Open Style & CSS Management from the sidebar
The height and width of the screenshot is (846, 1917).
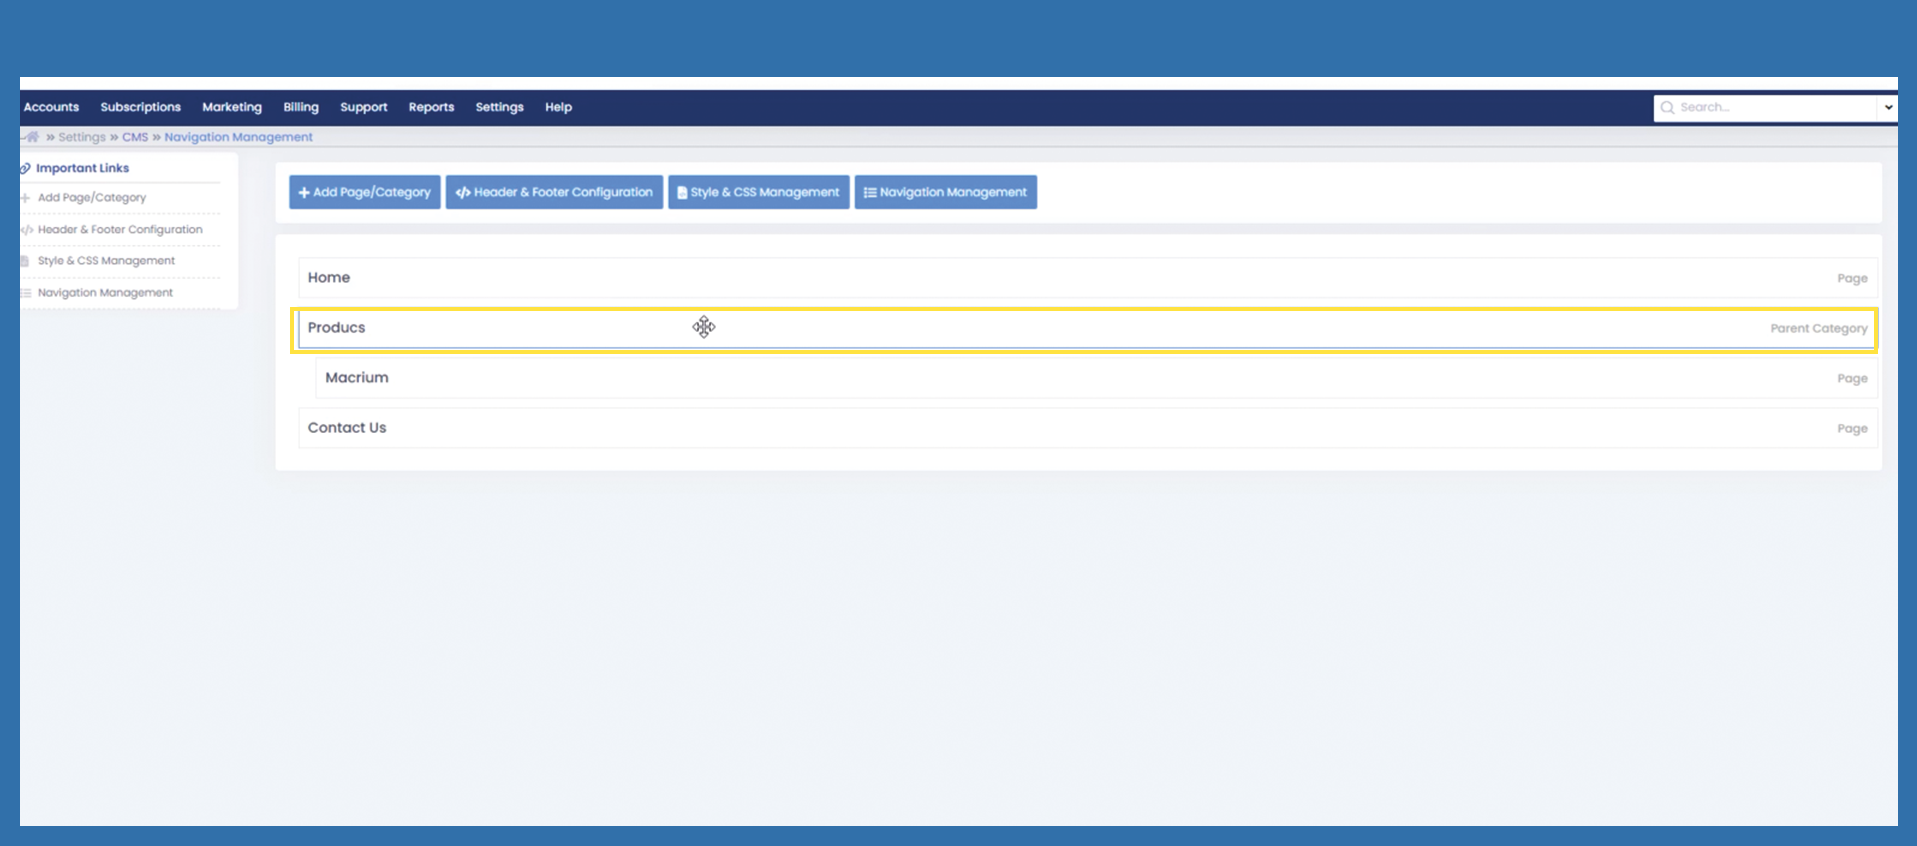tap(106, 261)
